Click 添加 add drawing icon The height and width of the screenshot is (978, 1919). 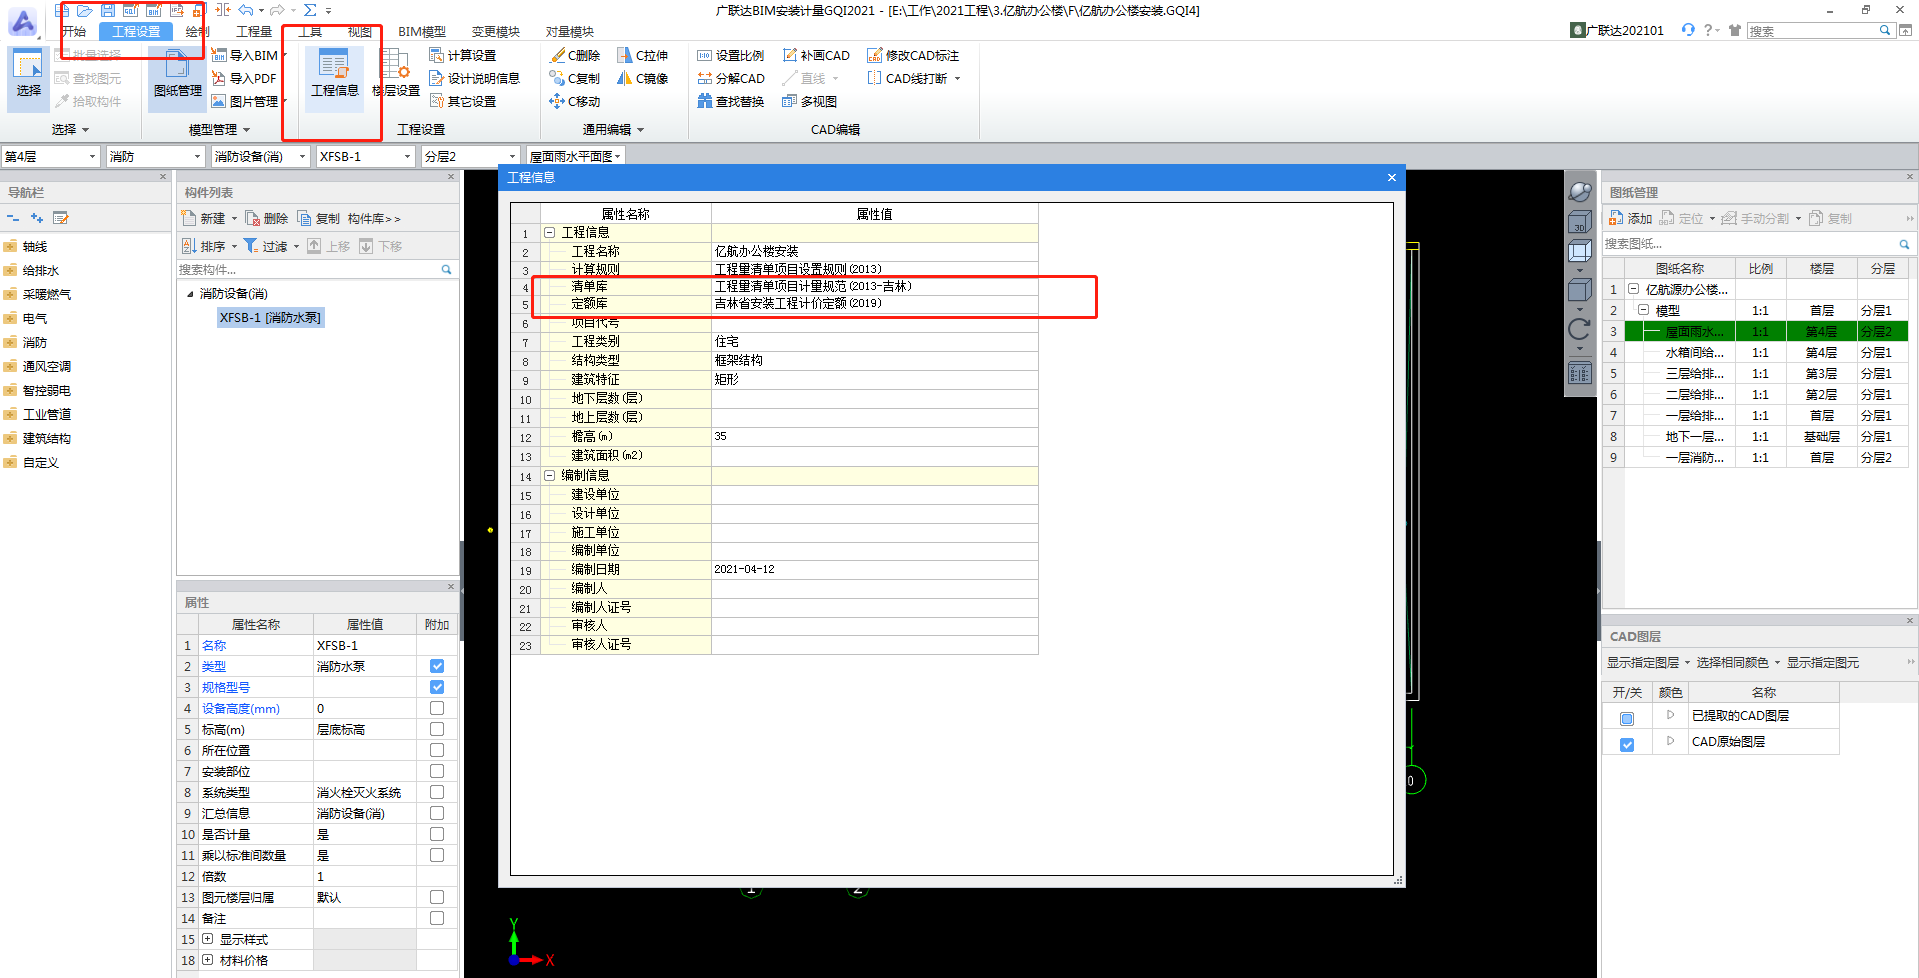point(1630,218)
